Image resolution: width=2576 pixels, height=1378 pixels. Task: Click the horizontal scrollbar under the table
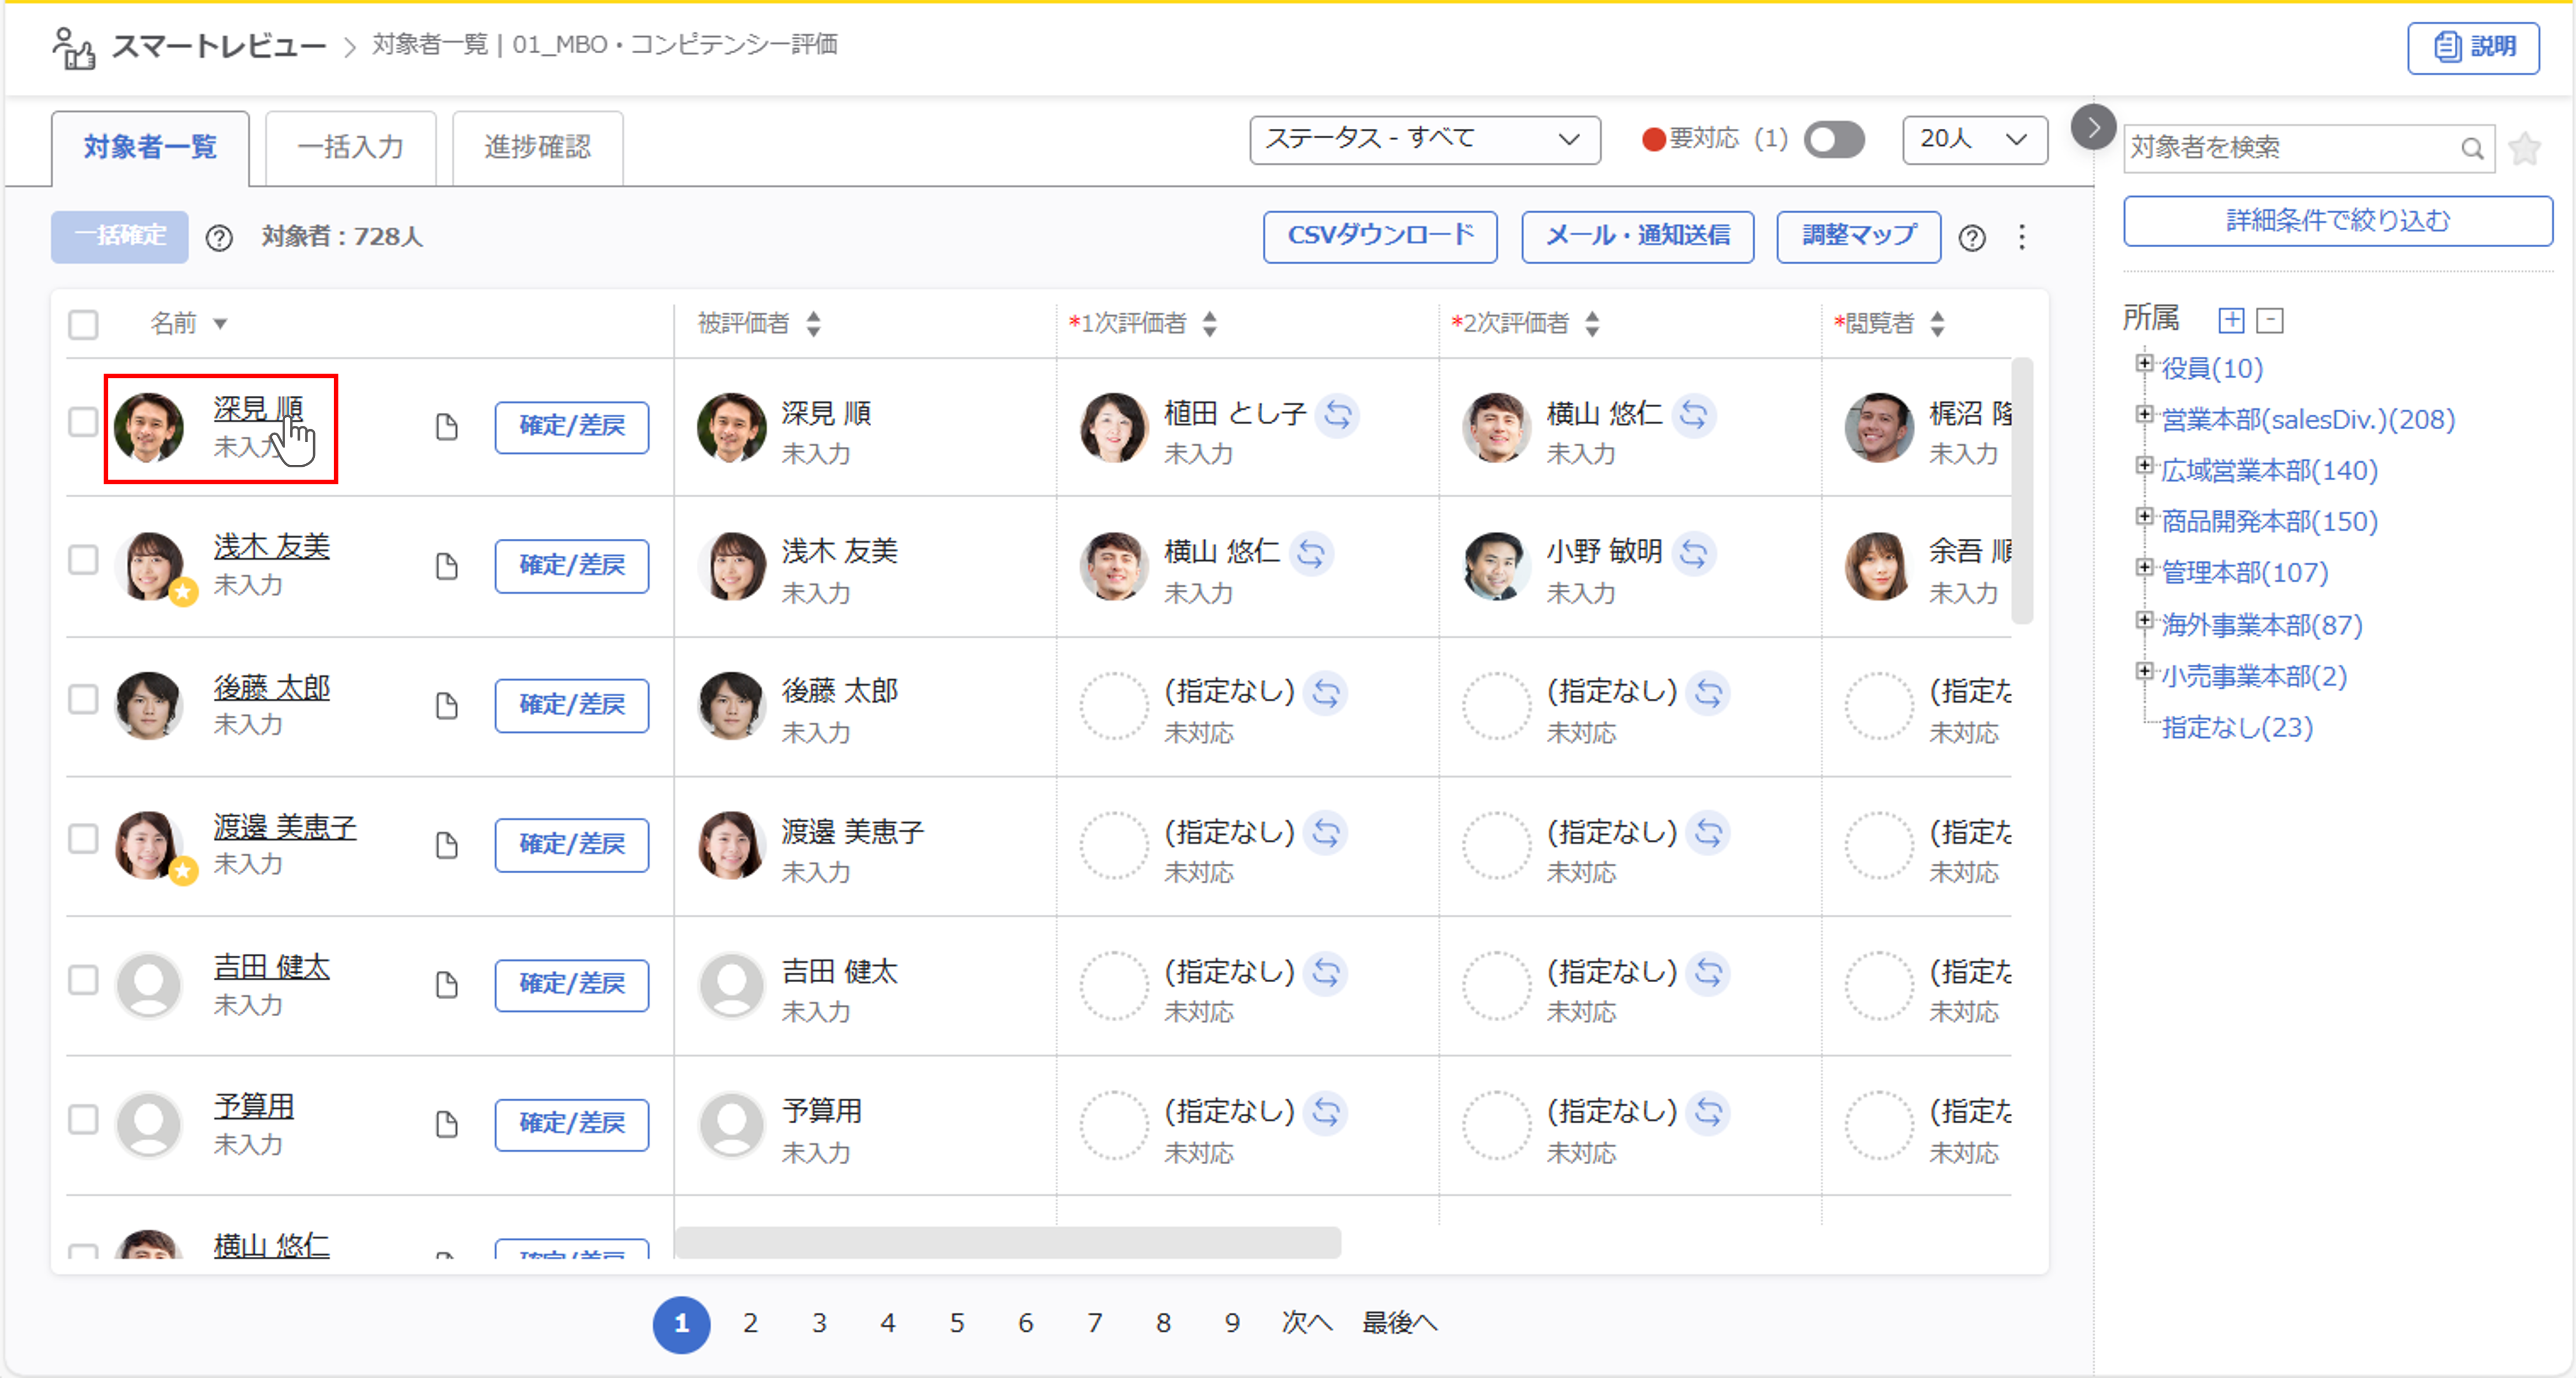[1007, 1242]
